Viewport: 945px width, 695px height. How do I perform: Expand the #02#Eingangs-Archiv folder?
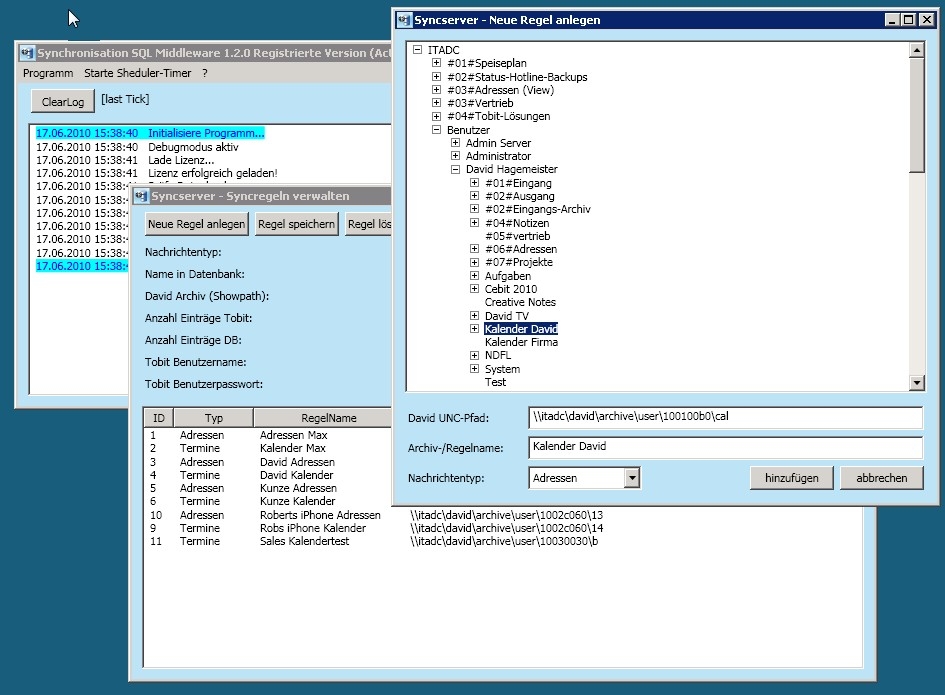pyautogui.click(x=474, y=209)
